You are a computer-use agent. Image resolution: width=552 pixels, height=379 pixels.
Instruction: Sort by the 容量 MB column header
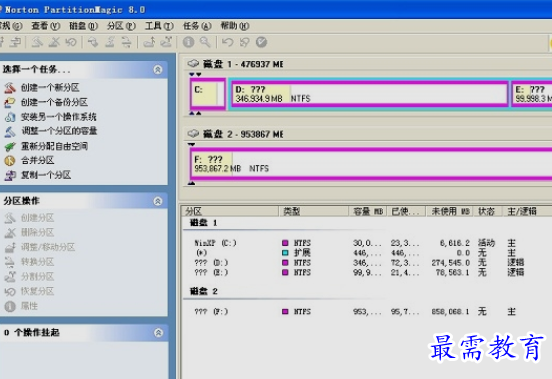[x=368, y=211]
